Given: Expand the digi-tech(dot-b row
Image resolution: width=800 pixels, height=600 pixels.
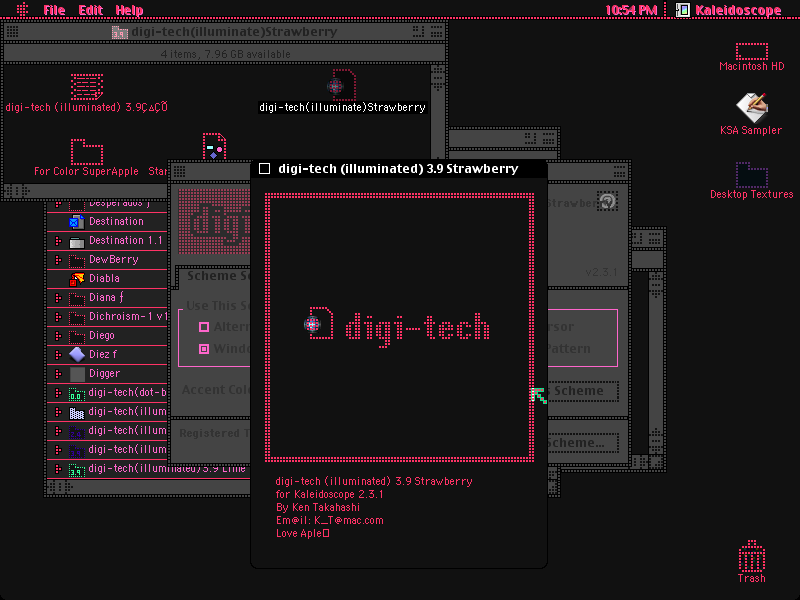Looking at the screenshot, I should pyautogui.click(x=58, y=393).
